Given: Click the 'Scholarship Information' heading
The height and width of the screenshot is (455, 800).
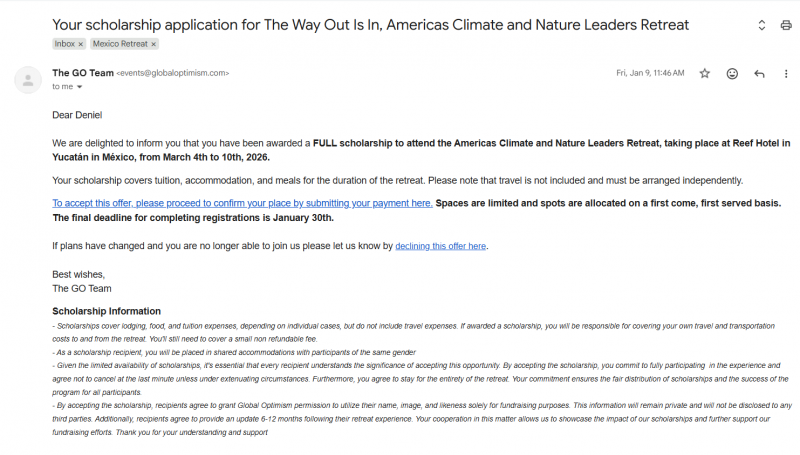Looking at the screenshot, I should tap(106, 311).
